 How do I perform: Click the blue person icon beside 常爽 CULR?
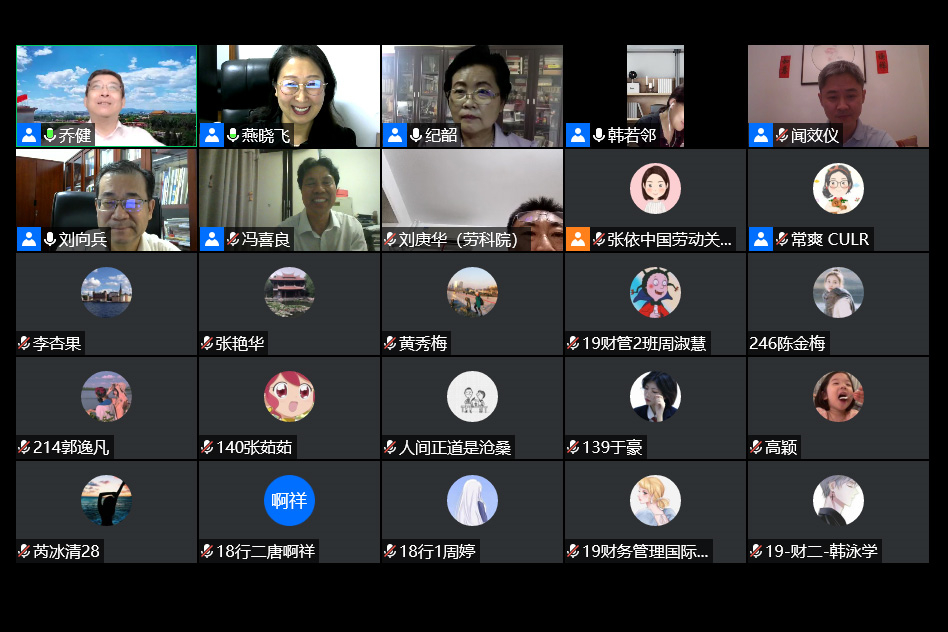click(761, 239)
